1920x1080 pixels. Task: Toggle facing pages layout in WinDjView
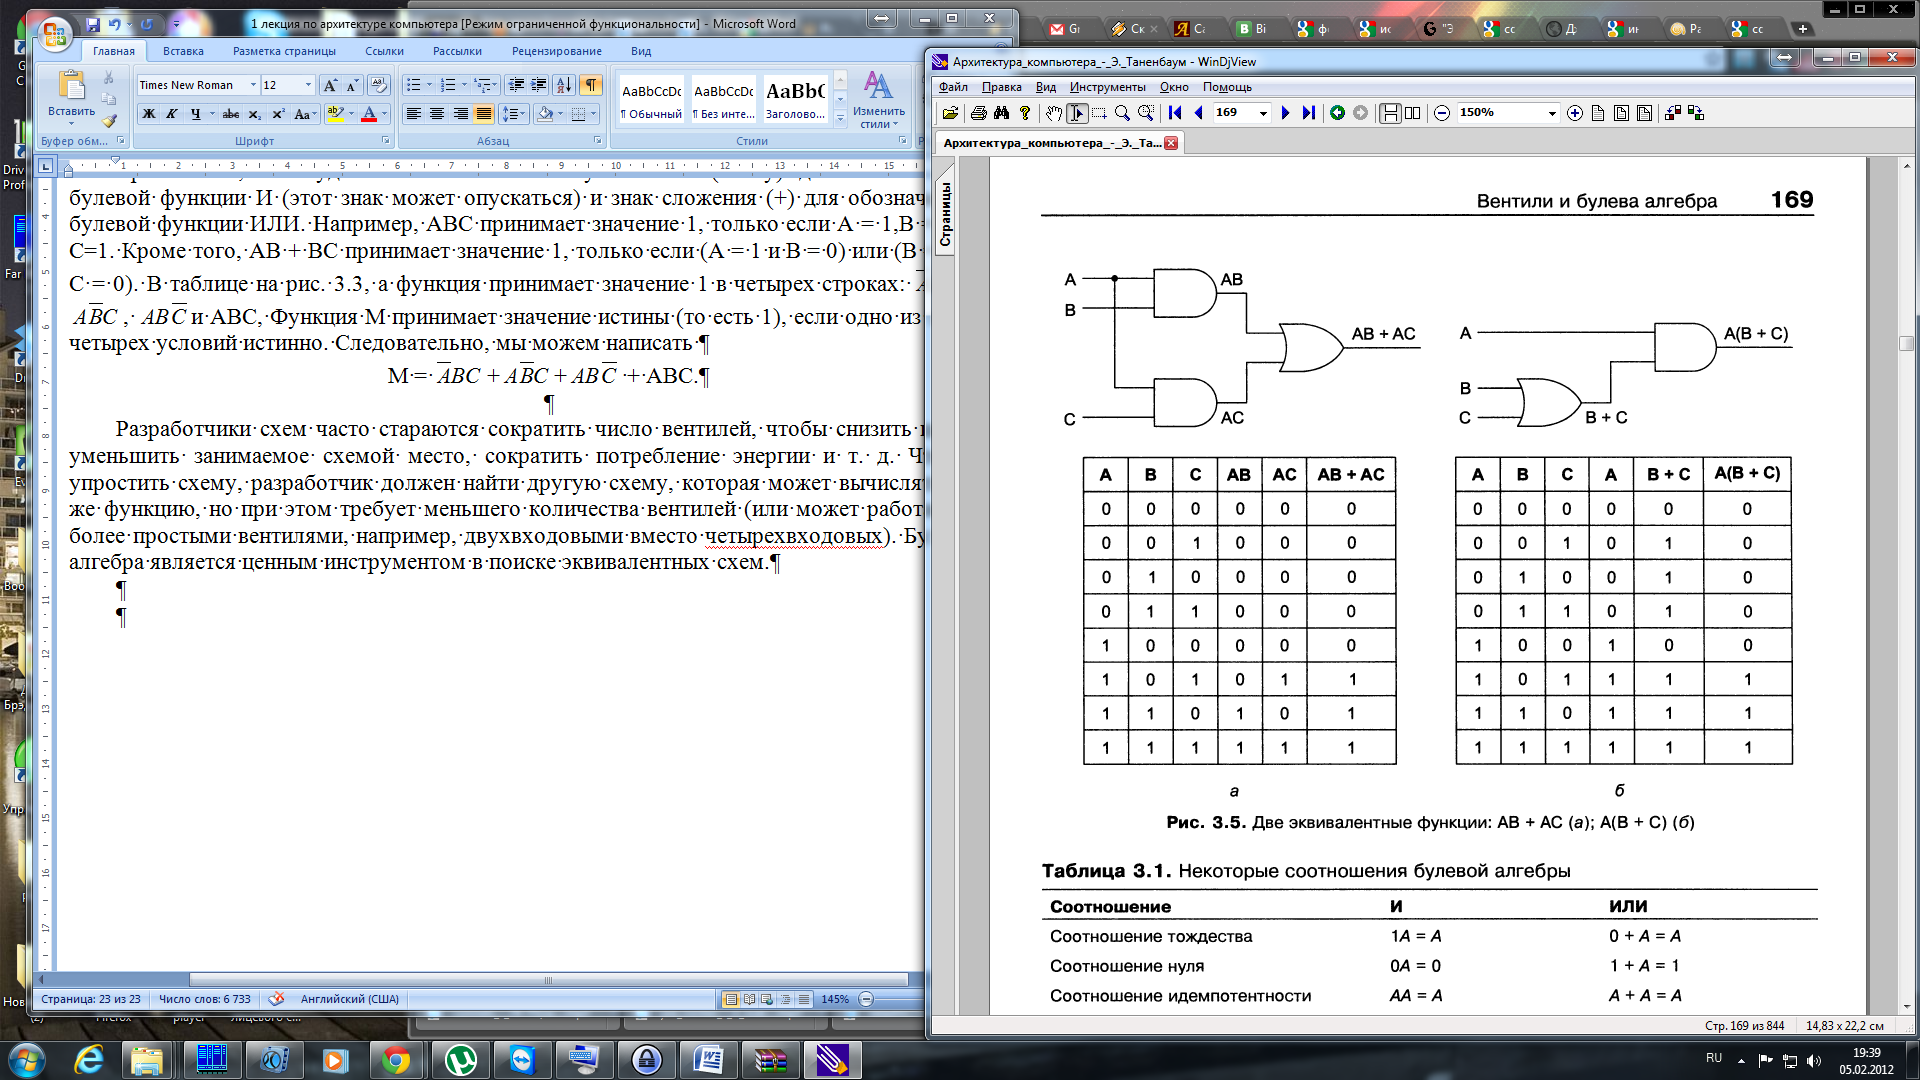[1412, 113]
